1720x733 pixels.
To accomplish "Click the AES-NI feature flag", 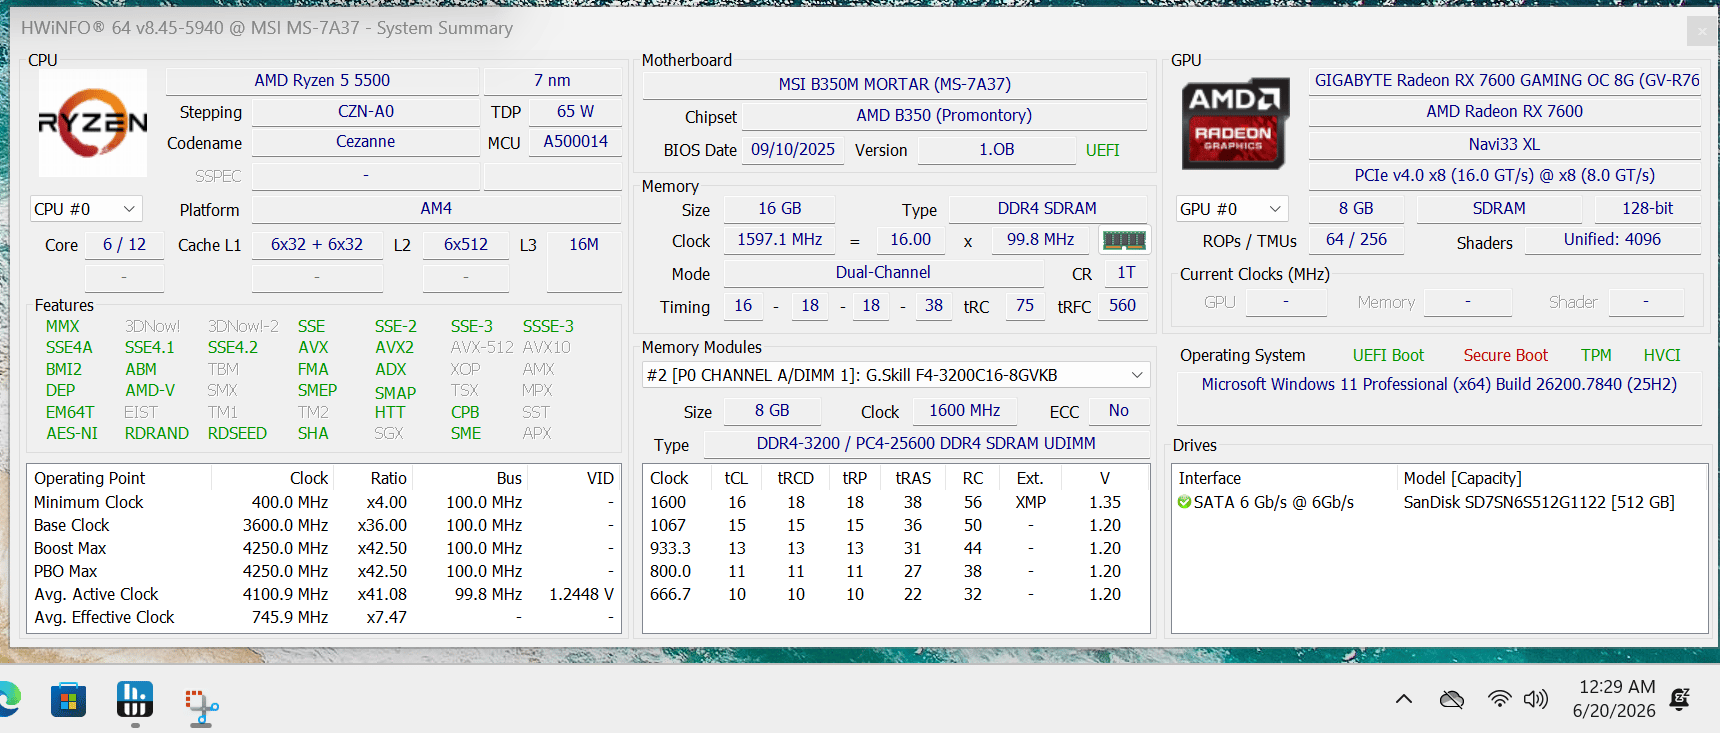I will point(72,434).
